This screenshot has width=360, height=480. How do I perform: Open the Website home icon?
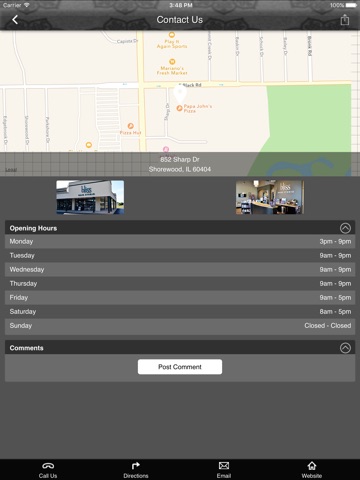pos(312,465)
